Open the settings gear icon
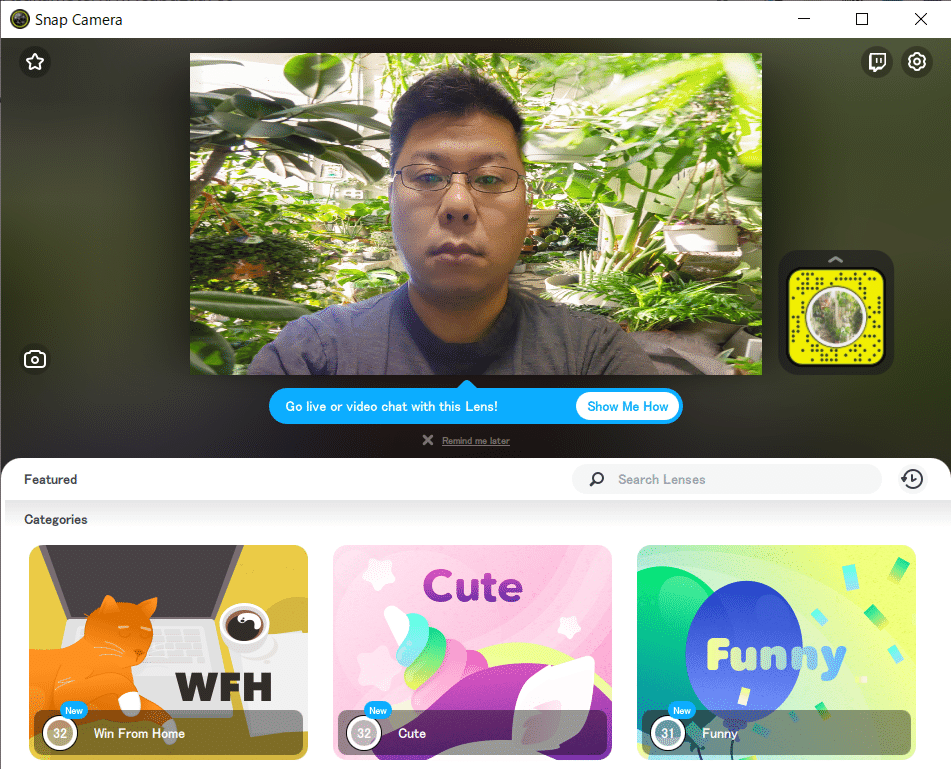Screen dimensions: 951x769 pyautogui.click(x=916, y=62)
